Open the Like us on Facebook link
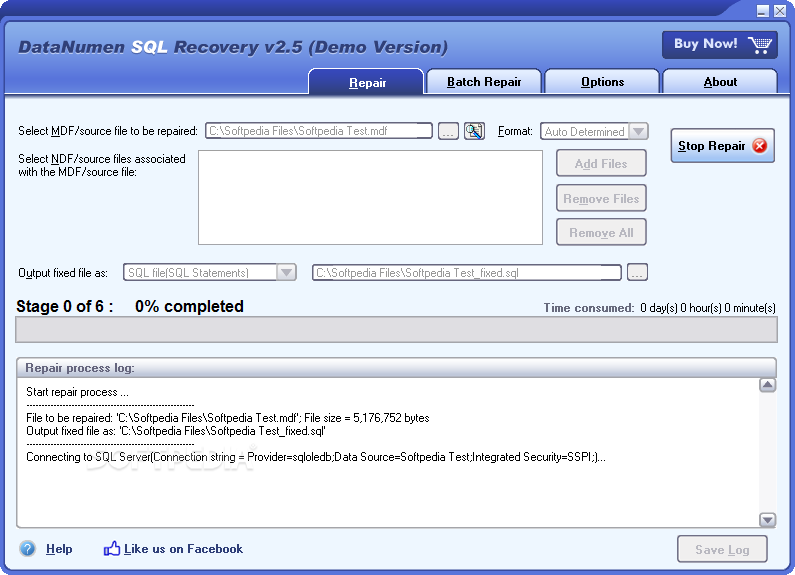Screen dimensions: 795x575 [x=183, y=549]
